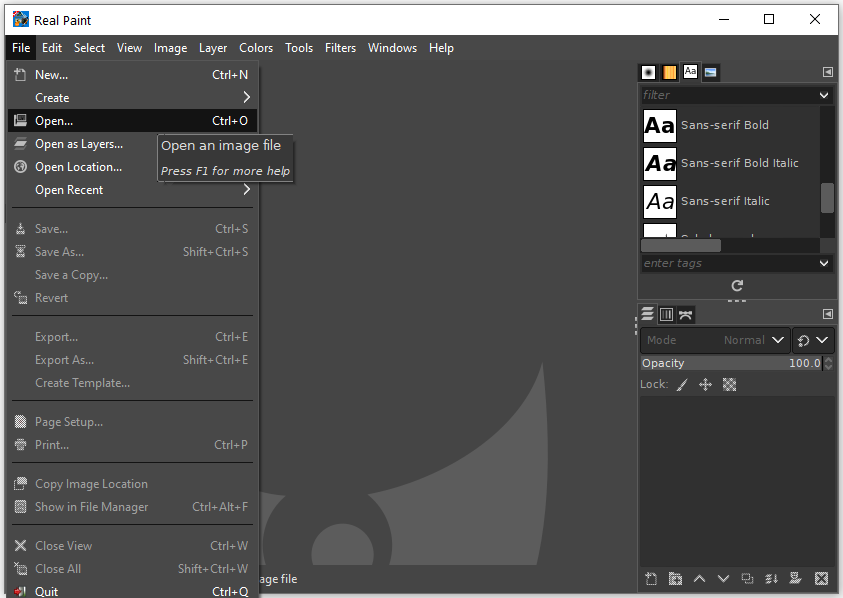Choose Open... from the File menu
The image size is (843, 598).
pyautogui.click(x=132, y=121)
